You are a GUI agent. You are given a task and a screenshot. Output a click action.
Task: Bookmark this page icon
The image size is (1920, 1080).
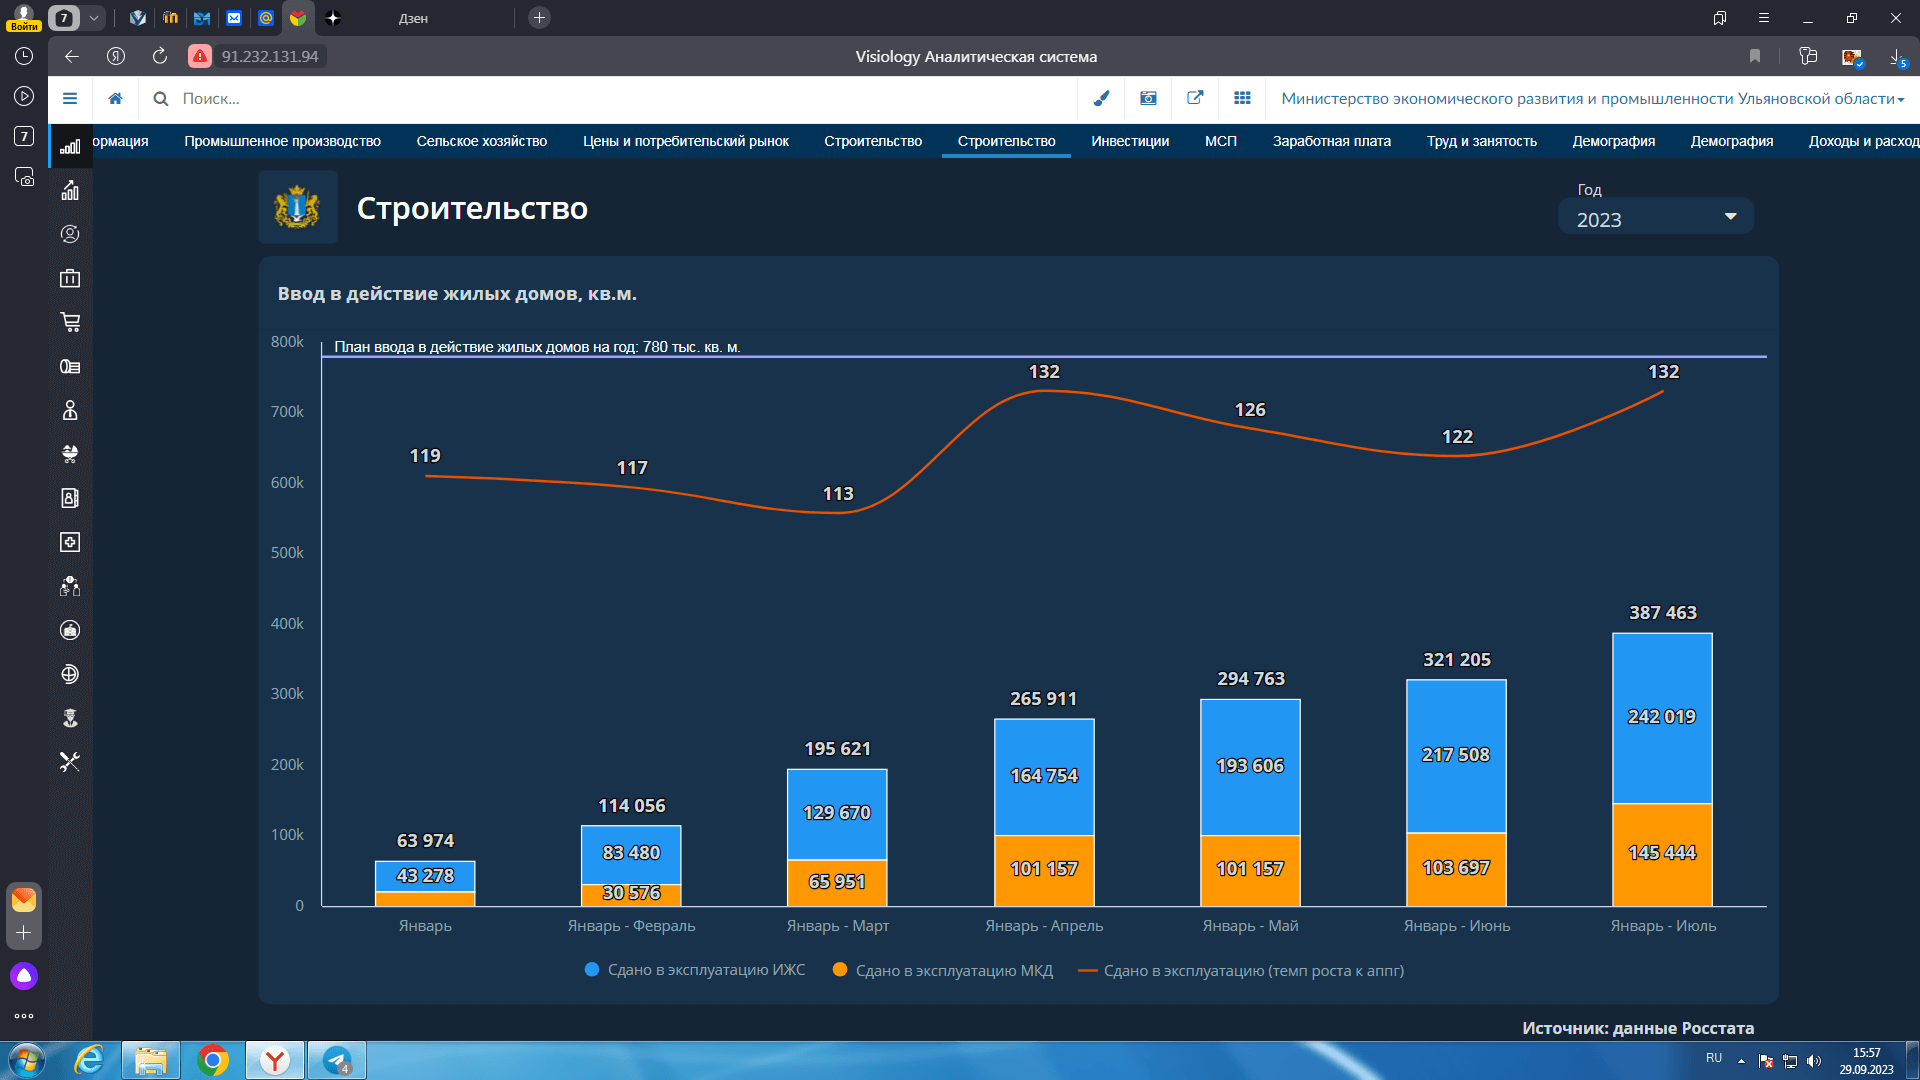(1755, 56)
